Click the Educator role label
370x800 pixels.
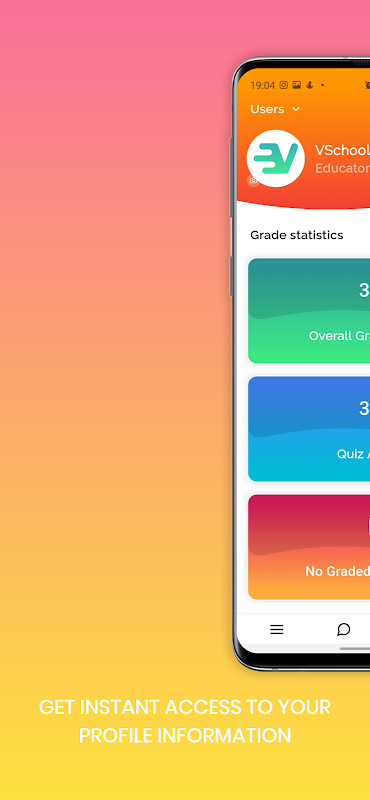[x=342, y=168]
